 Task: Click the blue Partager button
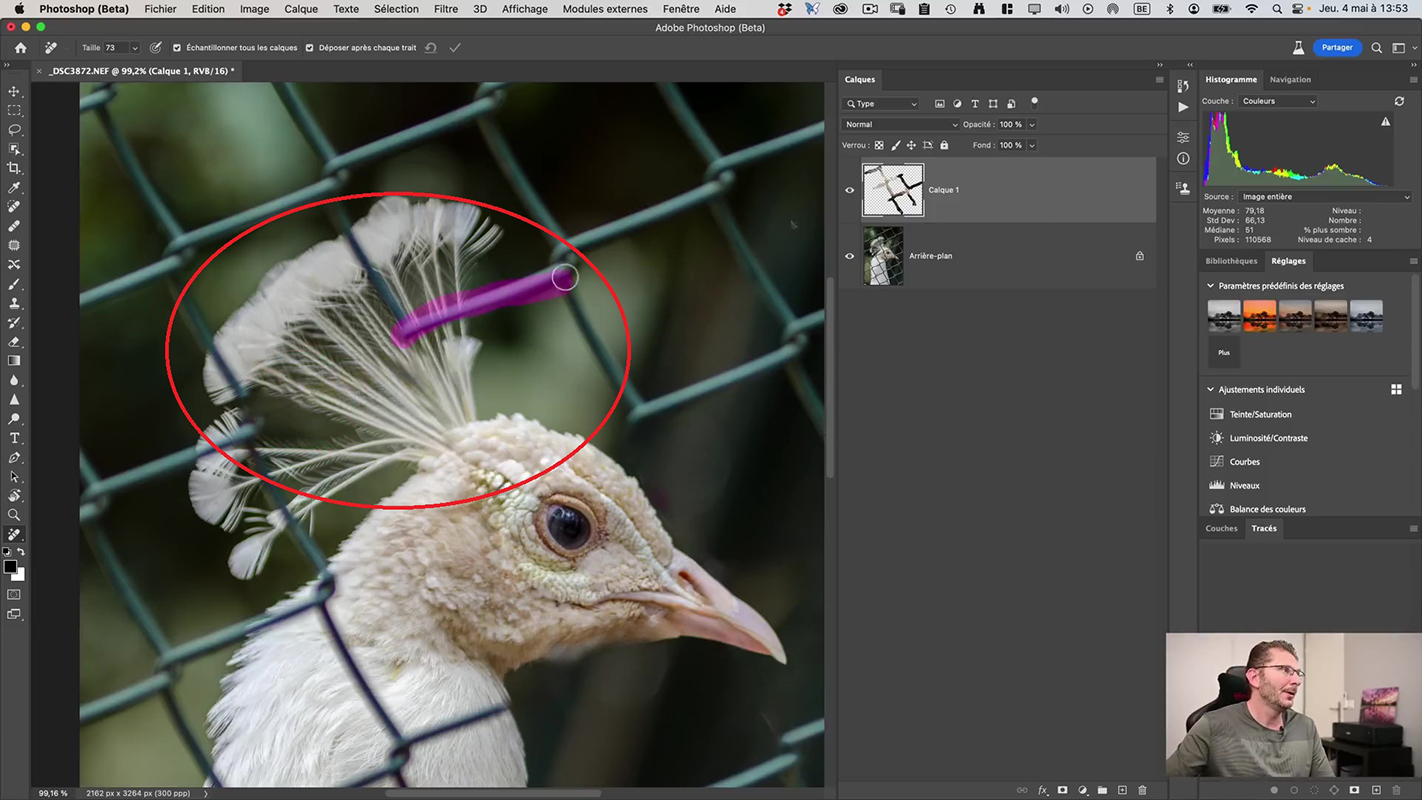(x=1337, y=48)
